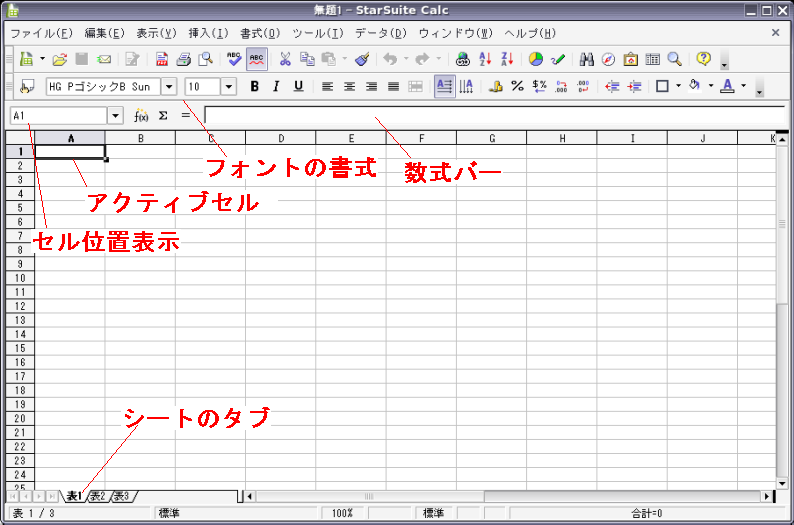
Task: Open the dropdown arrow beside New document
Action: click(x=43, y=59)
